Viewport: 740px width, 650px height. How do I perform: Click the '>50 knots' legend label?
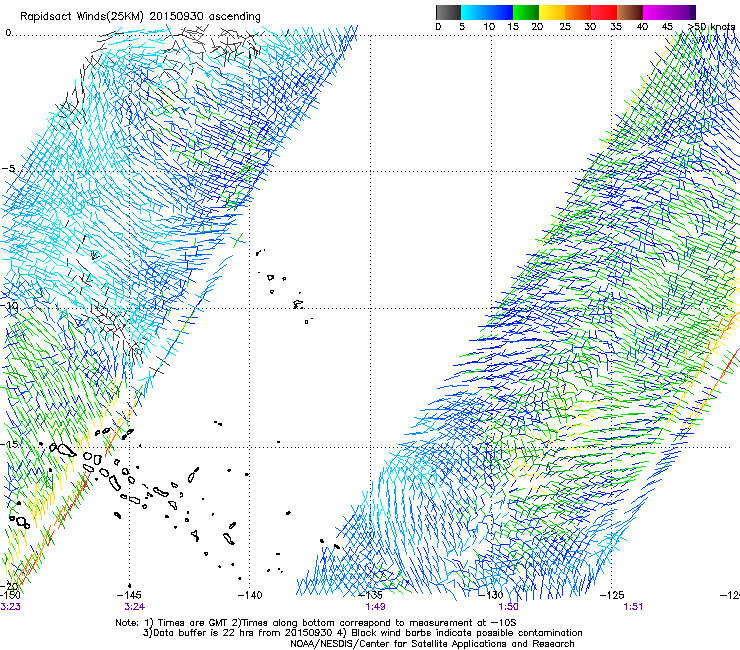tap(711, 26)
